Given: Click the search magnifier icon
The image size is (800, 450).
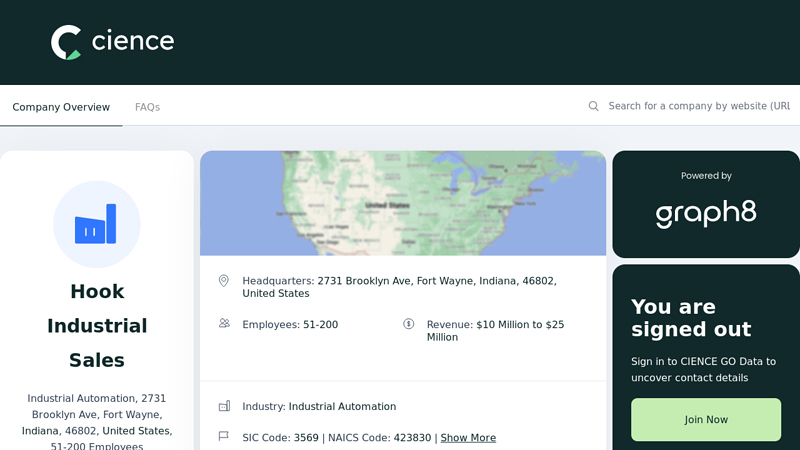Looking at the screenshot, I should coord(593,106).
